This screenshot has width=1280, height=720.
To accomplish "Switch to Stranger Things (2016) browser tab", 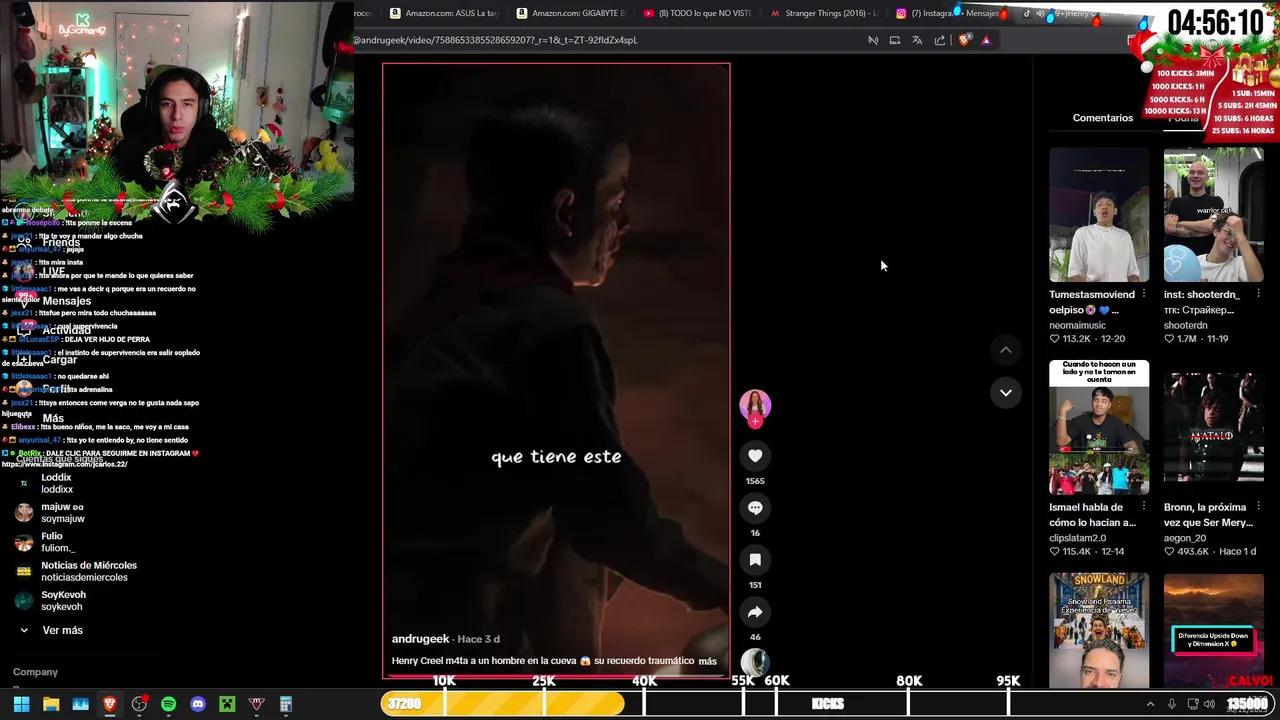I will [824, 13].
